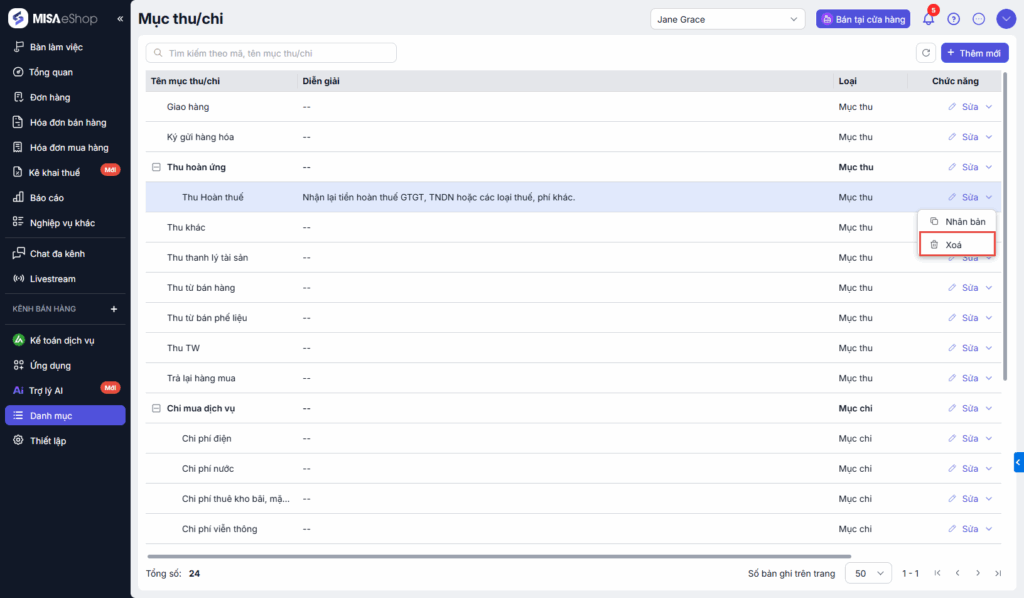This screenshot has width=1024, height=598.
Task: Click Sửa in Chi phí thuê kho bãi row
Action: 970,499
